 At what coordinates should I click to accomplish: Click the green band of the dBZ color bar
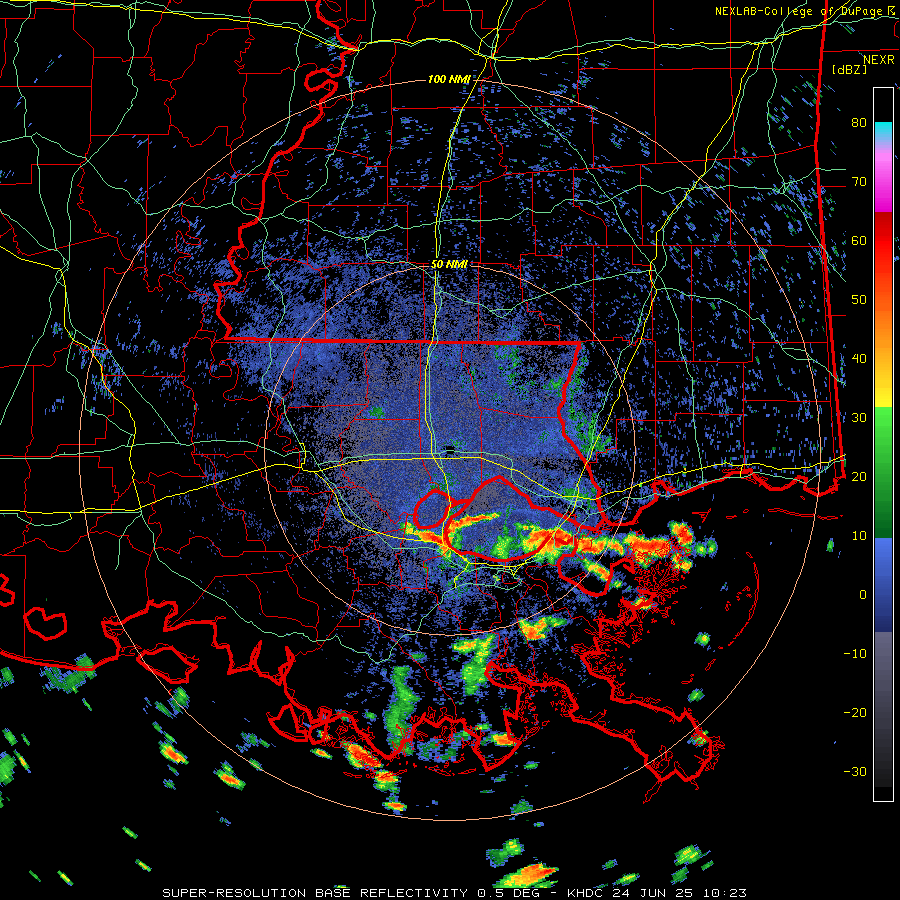(x=883, y=471)
